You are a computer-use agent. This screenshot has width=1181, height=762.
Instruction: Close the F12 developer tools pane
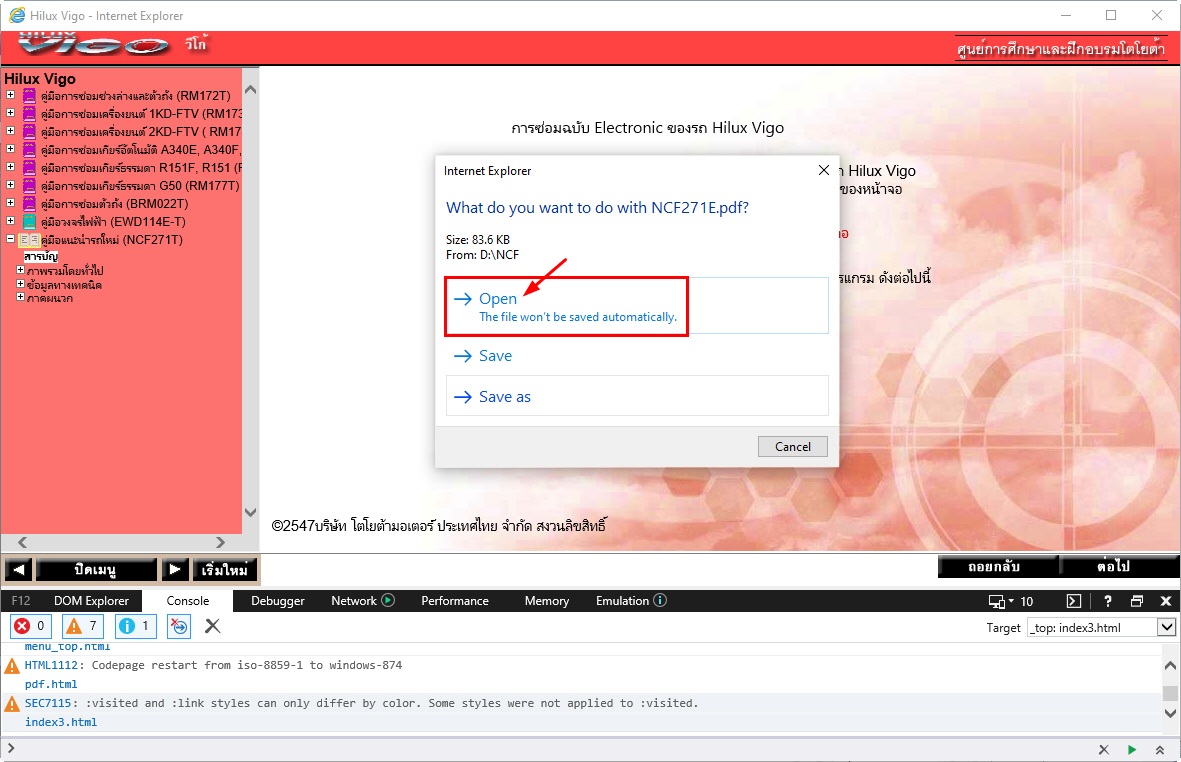click(1166, 601)
